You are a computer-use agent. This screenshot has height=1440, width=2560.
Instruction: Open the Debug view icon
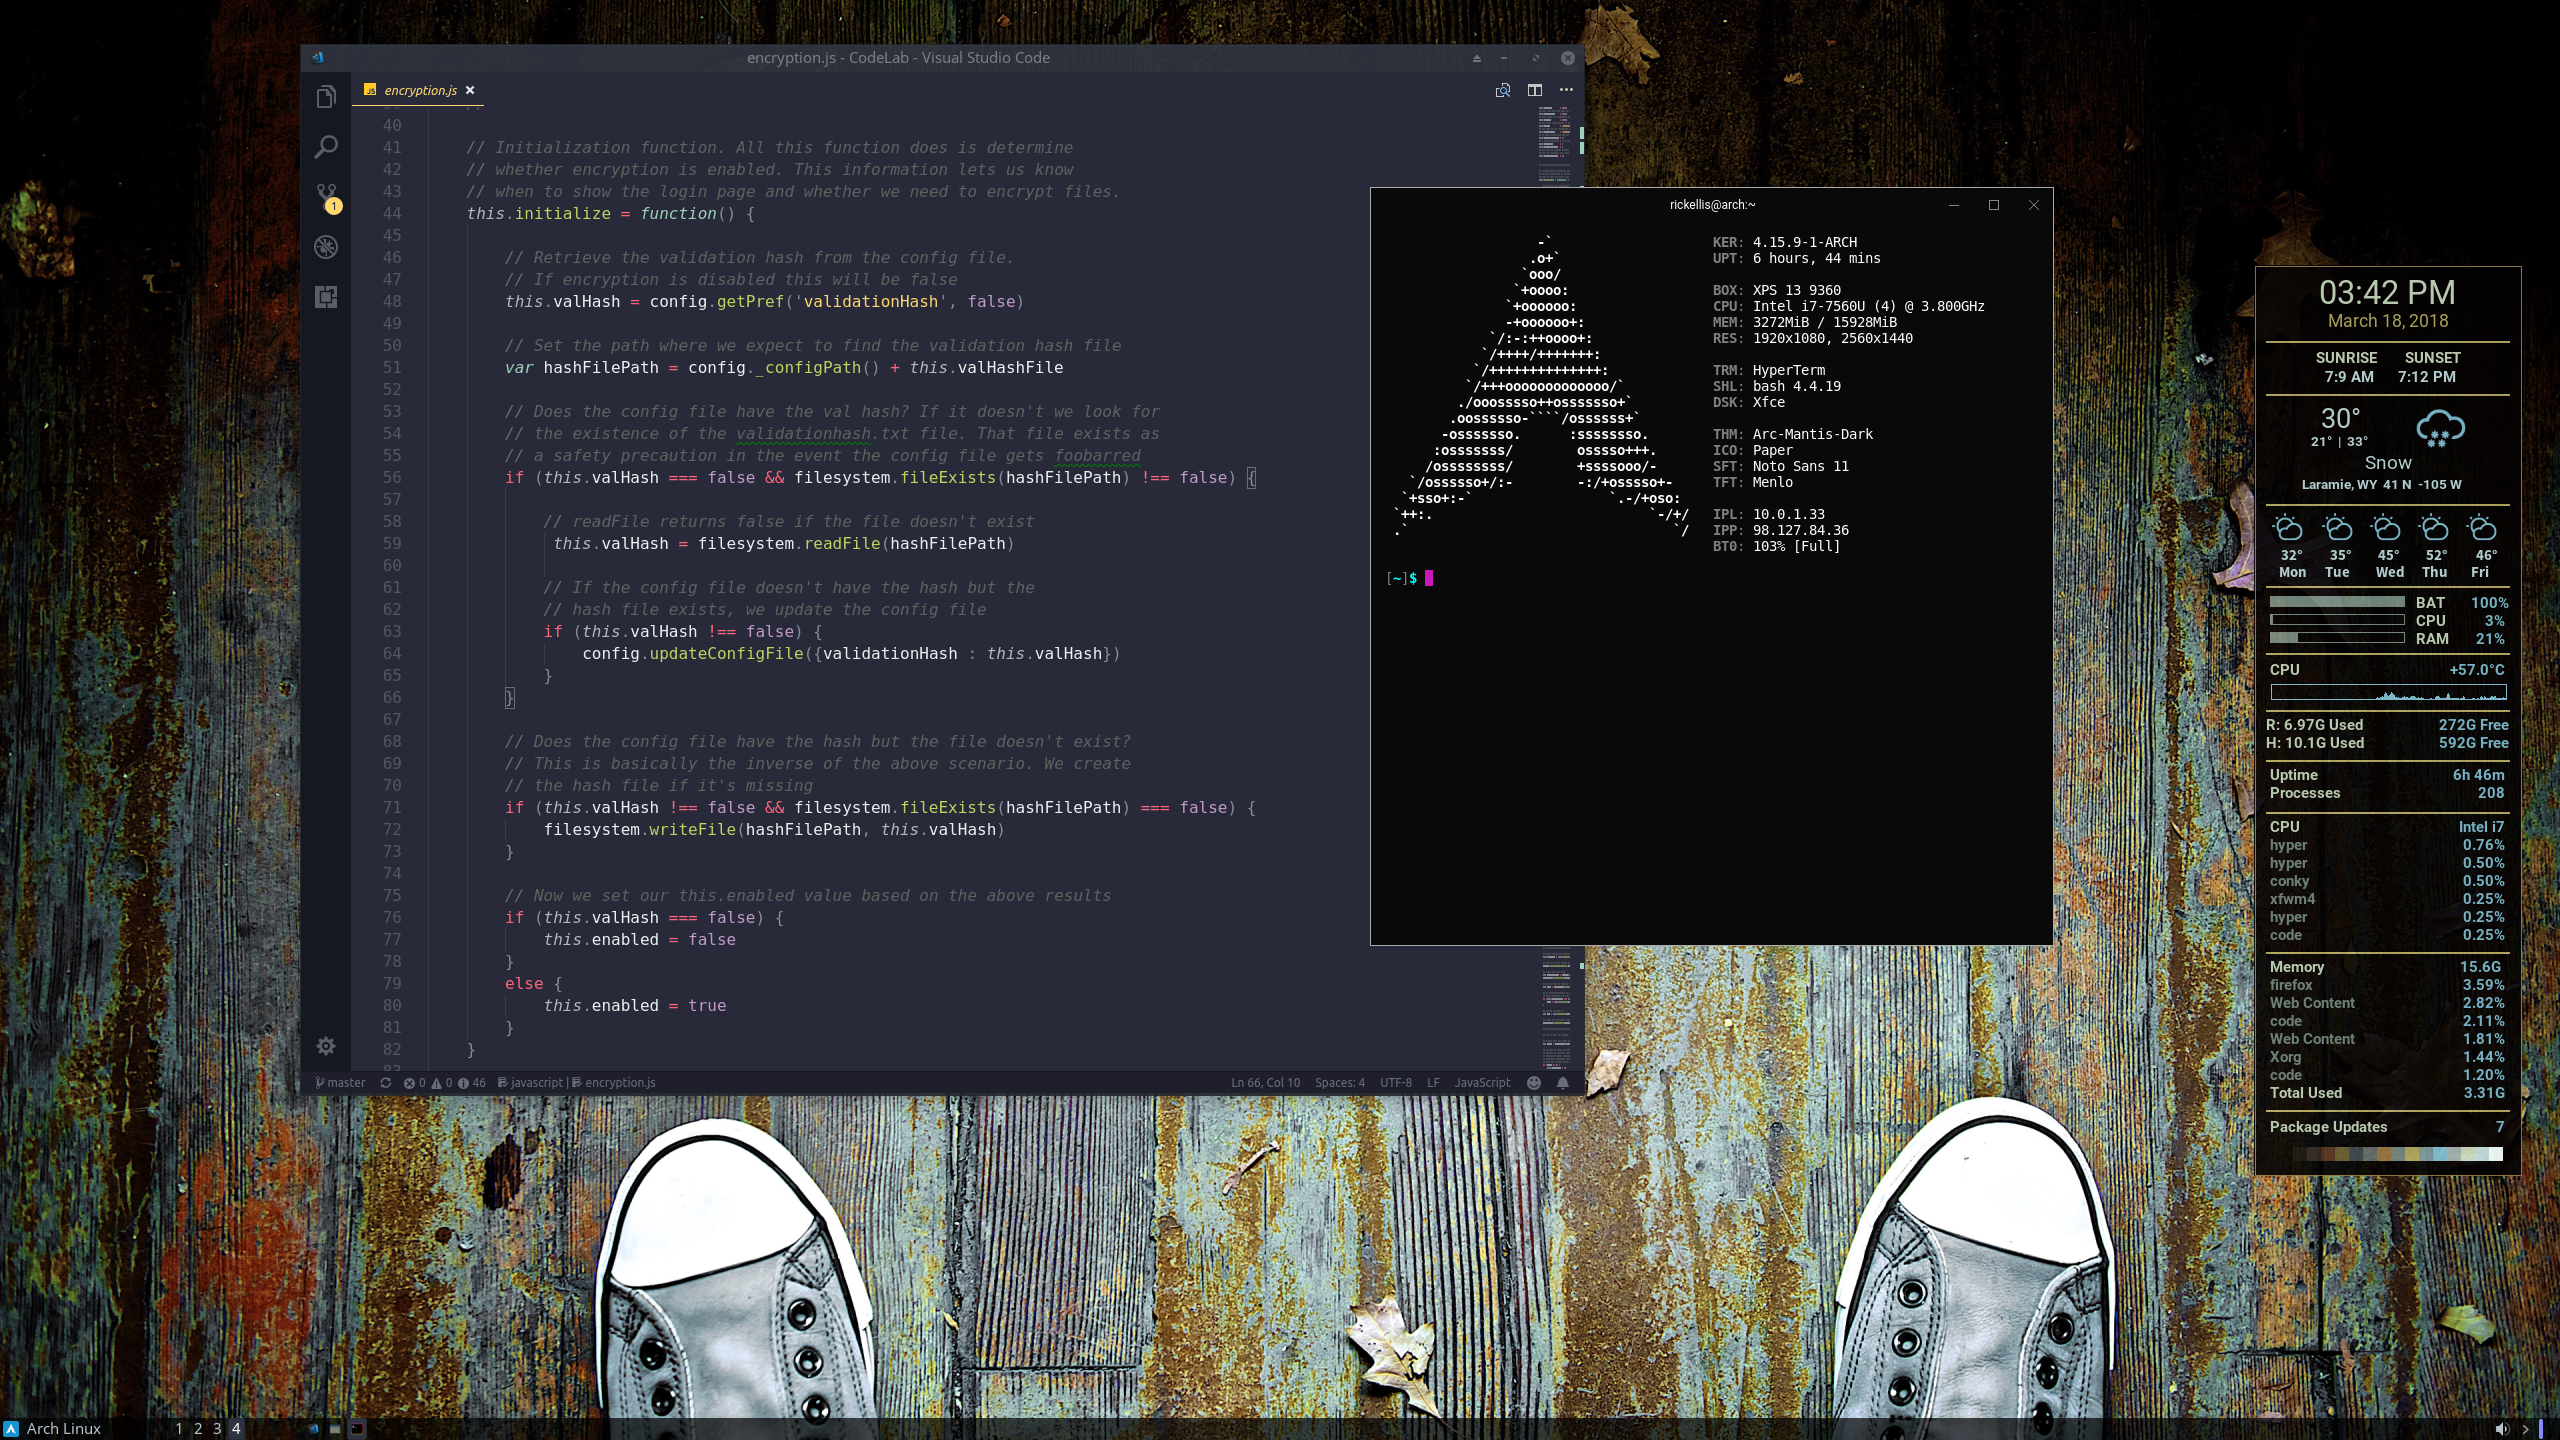(326, 247)
